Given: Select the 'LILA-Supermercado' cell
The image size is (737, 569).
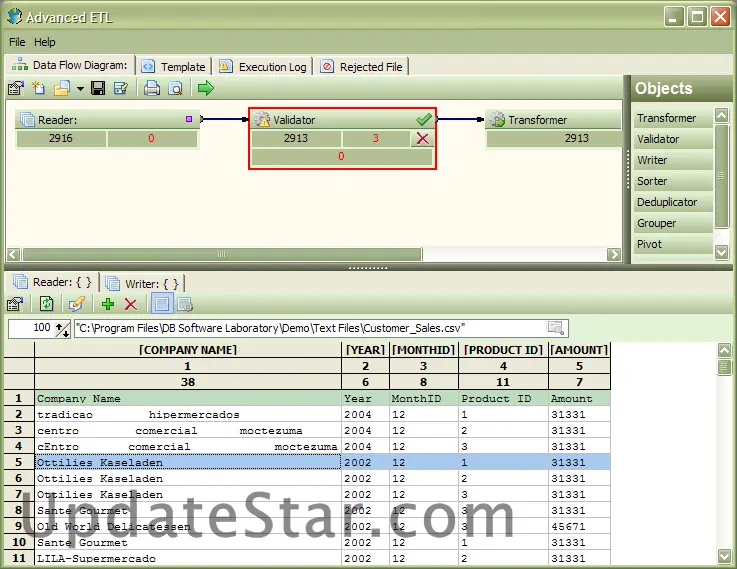Looking at the screenshot, I should [x=188, y=558].
